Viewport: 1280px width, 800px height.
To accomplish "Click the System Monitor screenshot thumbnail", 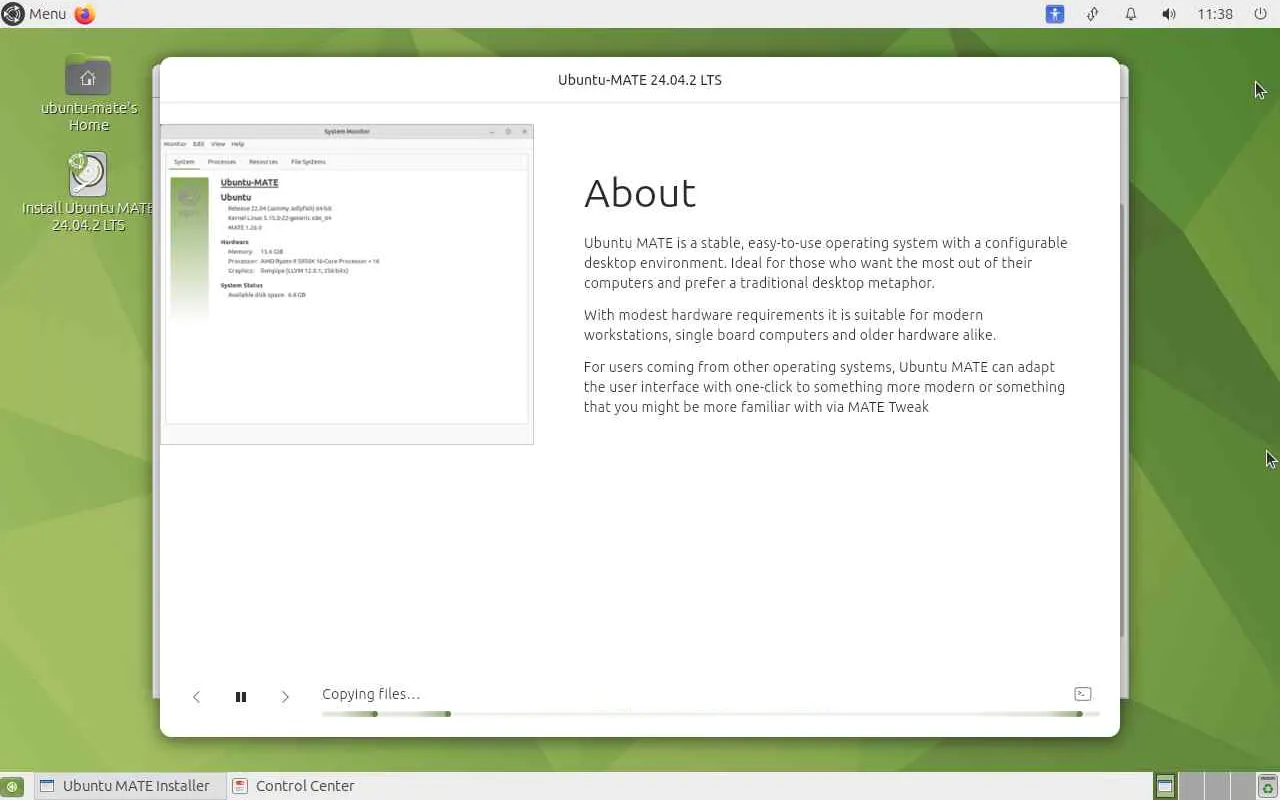I will 347,284.
